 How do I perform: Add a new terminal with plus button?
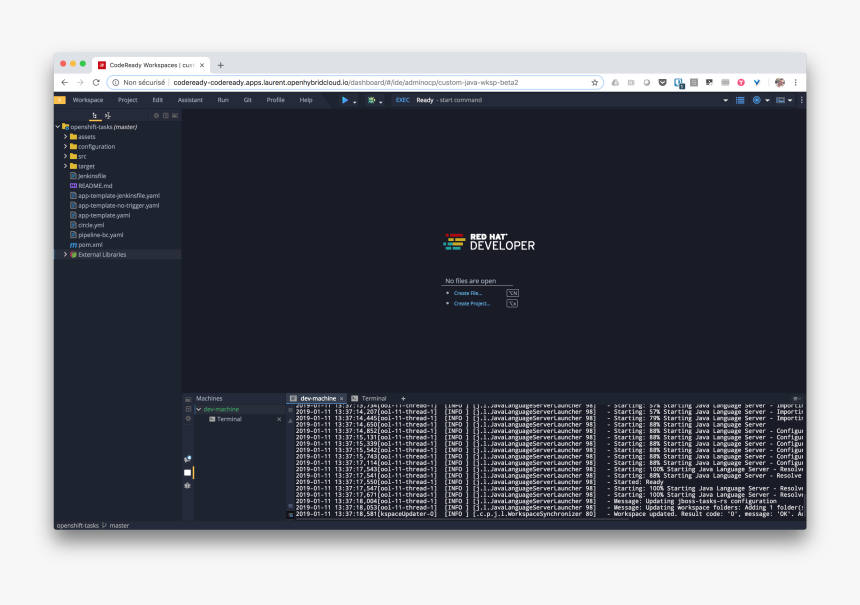coord(403,399)
